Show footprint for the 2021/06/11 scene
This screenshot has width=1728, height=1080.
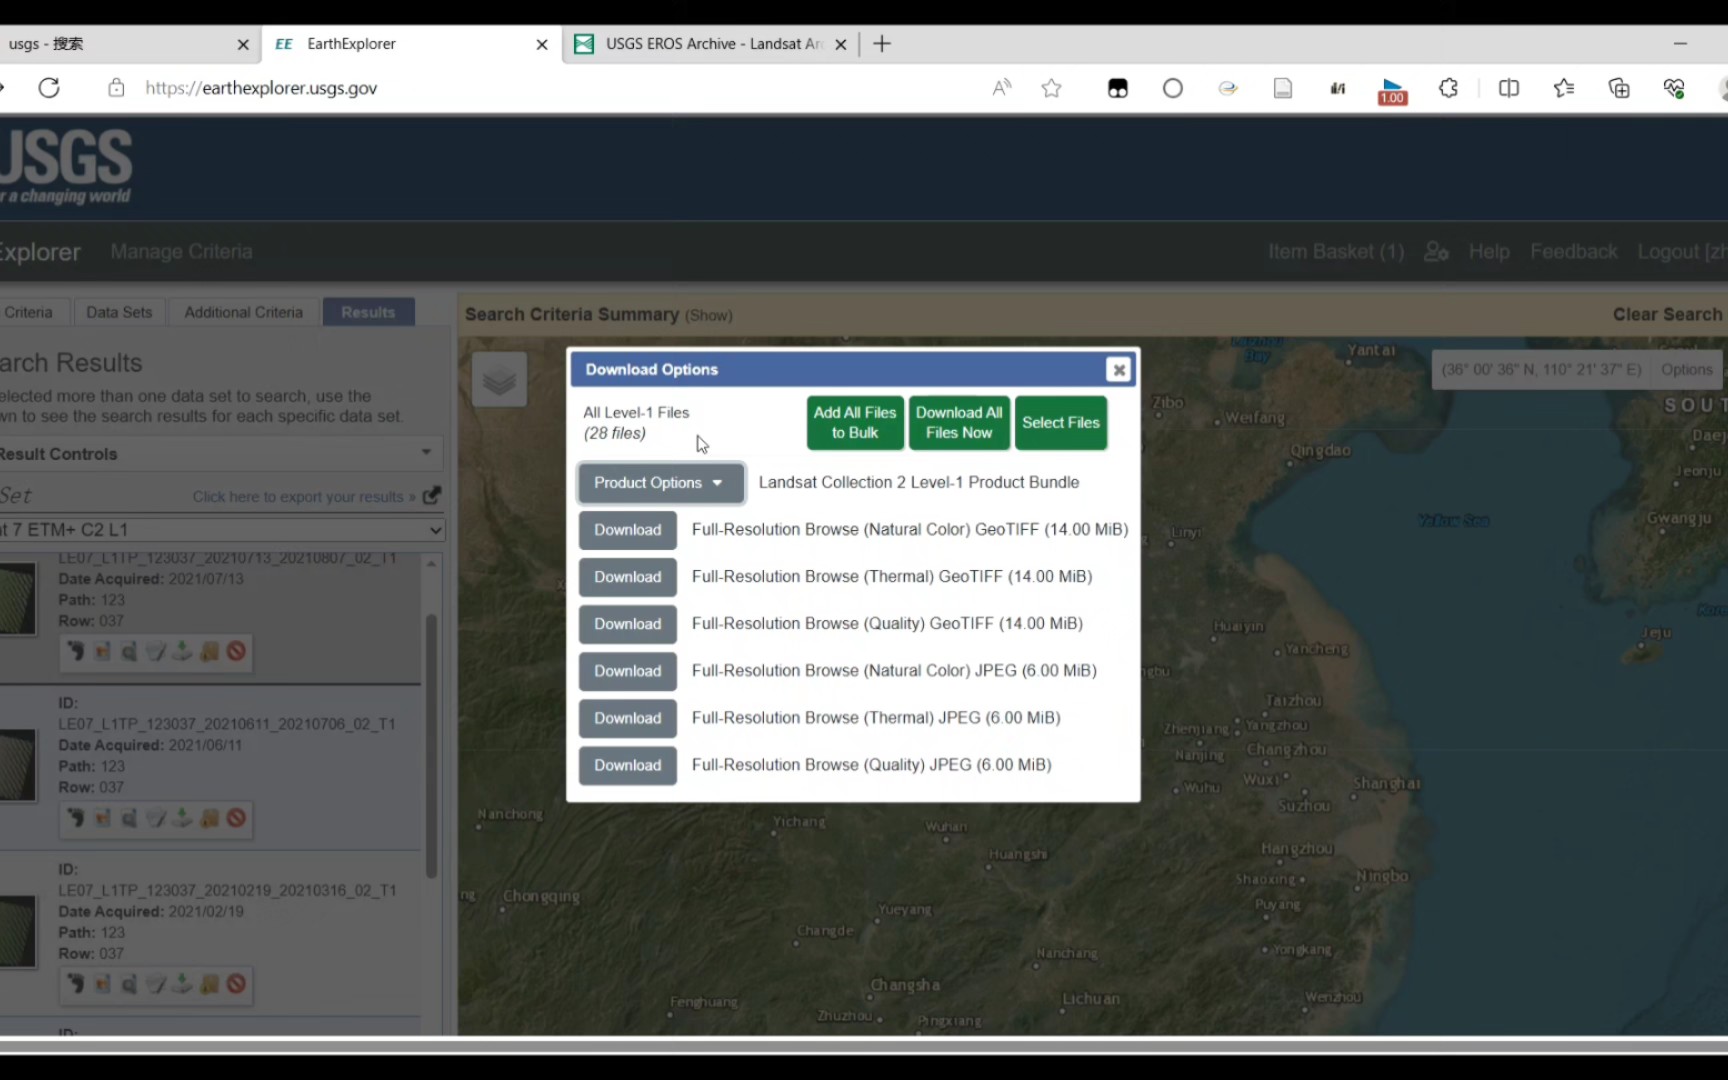75,818
